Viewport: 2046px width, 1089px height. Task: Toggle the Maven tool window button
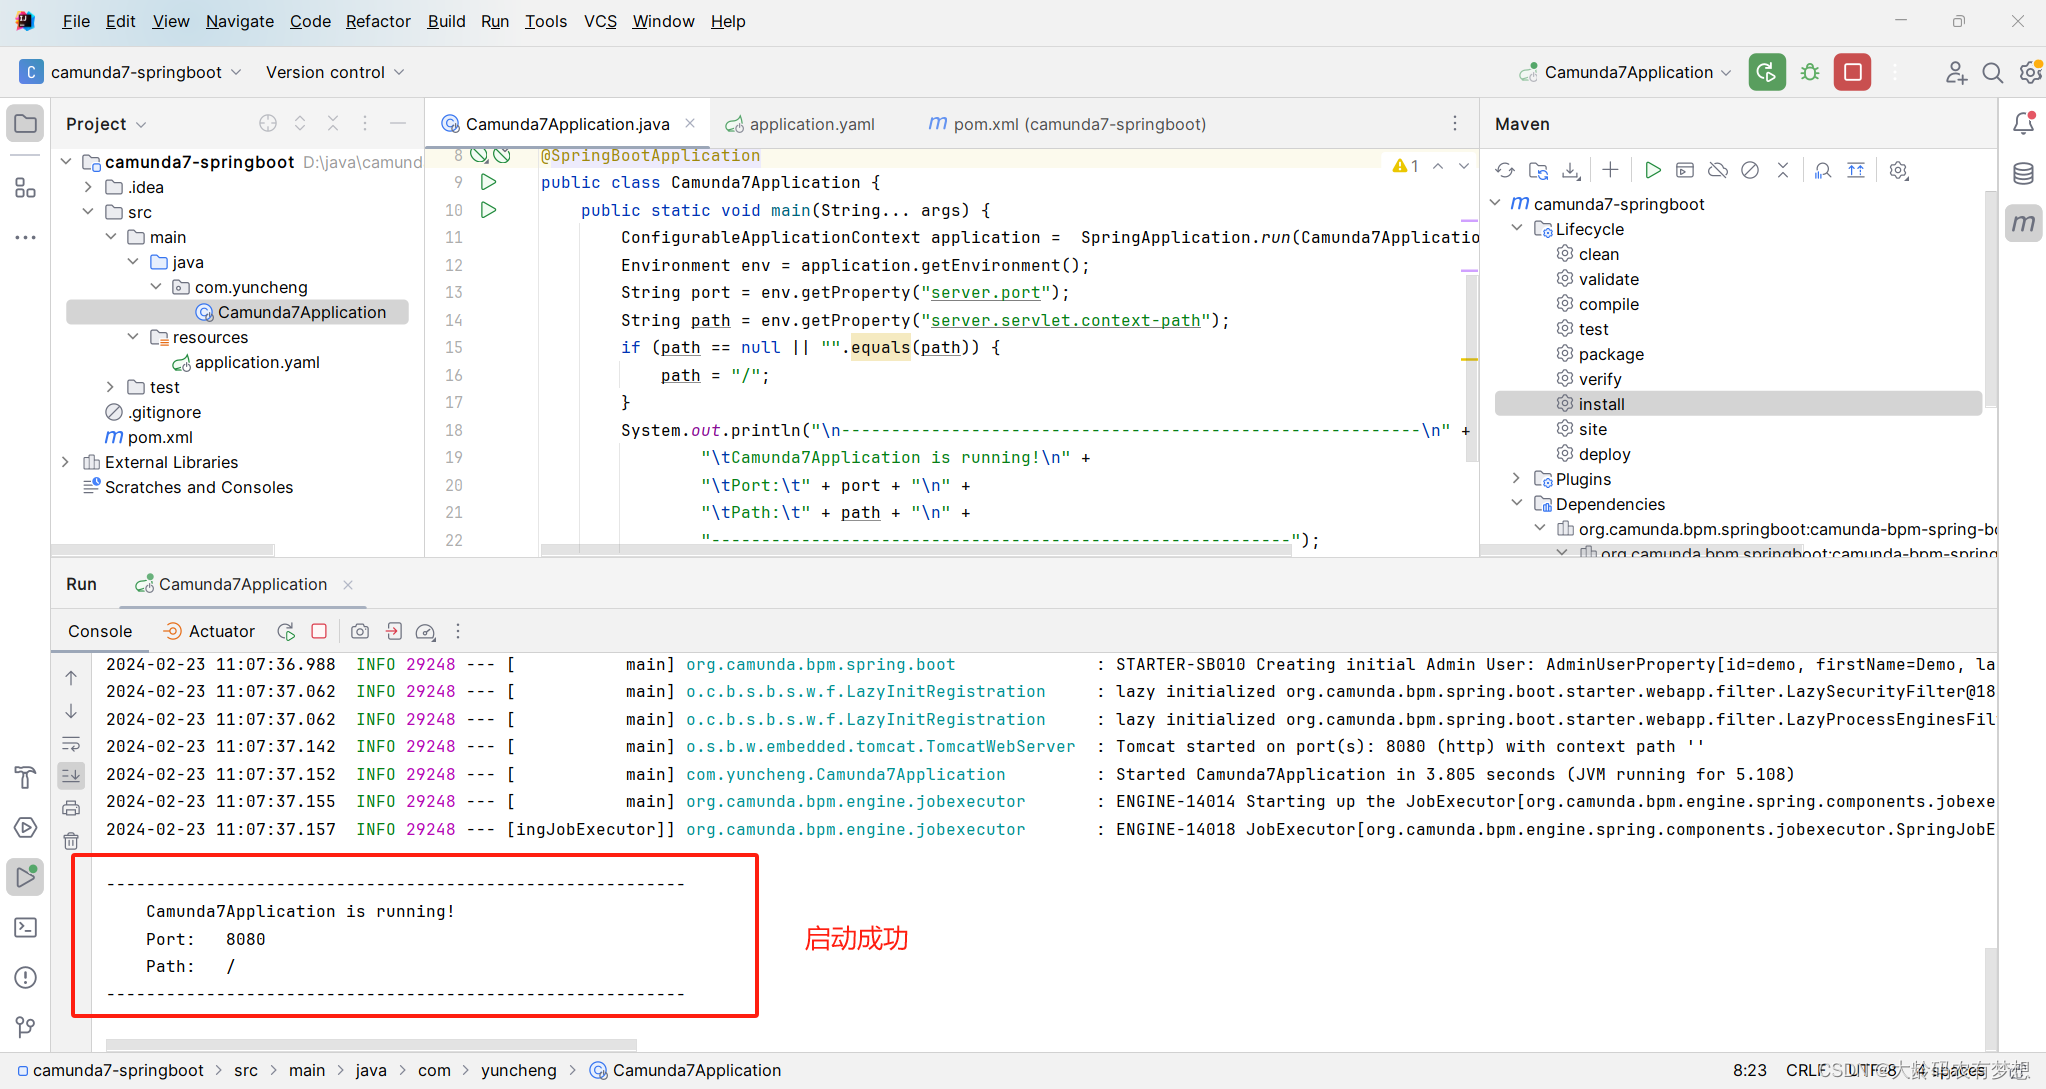[x=2023, y=223]
